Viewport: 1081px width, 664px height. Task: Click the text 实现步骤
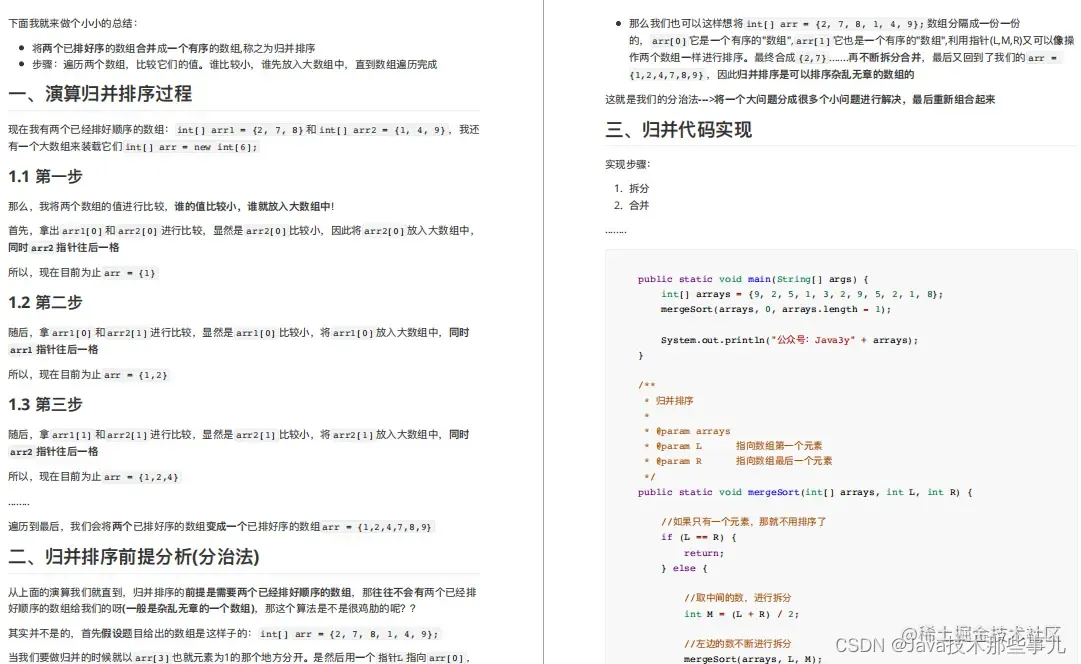point(628,164)
